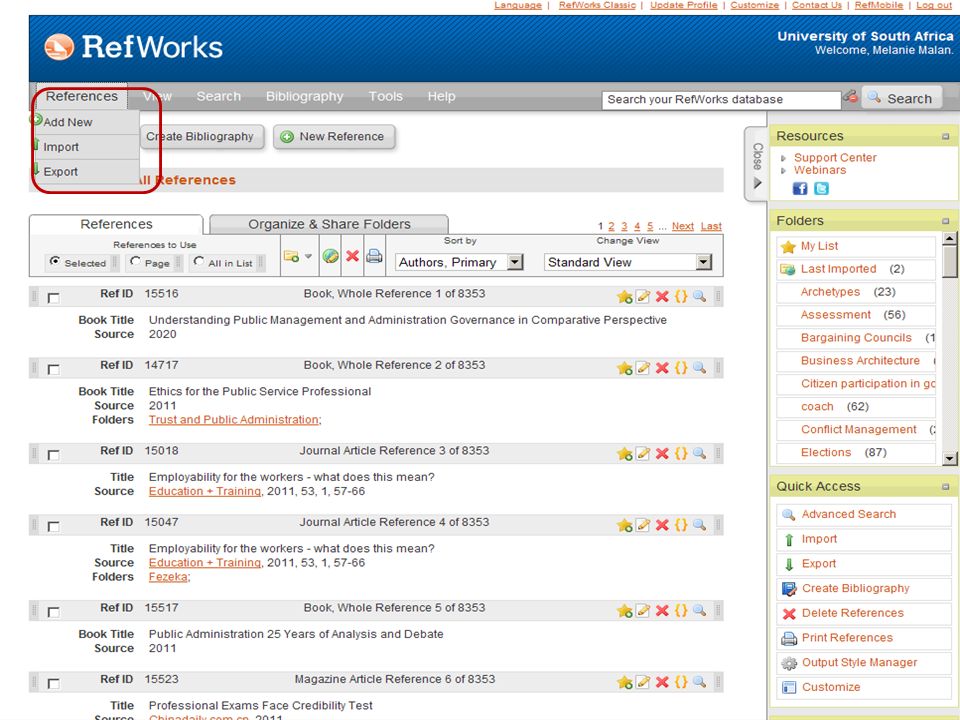Image resolution: width=960 pixels, height=720 pixels.
Task: Click the New Reference button
Action: tap(334, 137)
